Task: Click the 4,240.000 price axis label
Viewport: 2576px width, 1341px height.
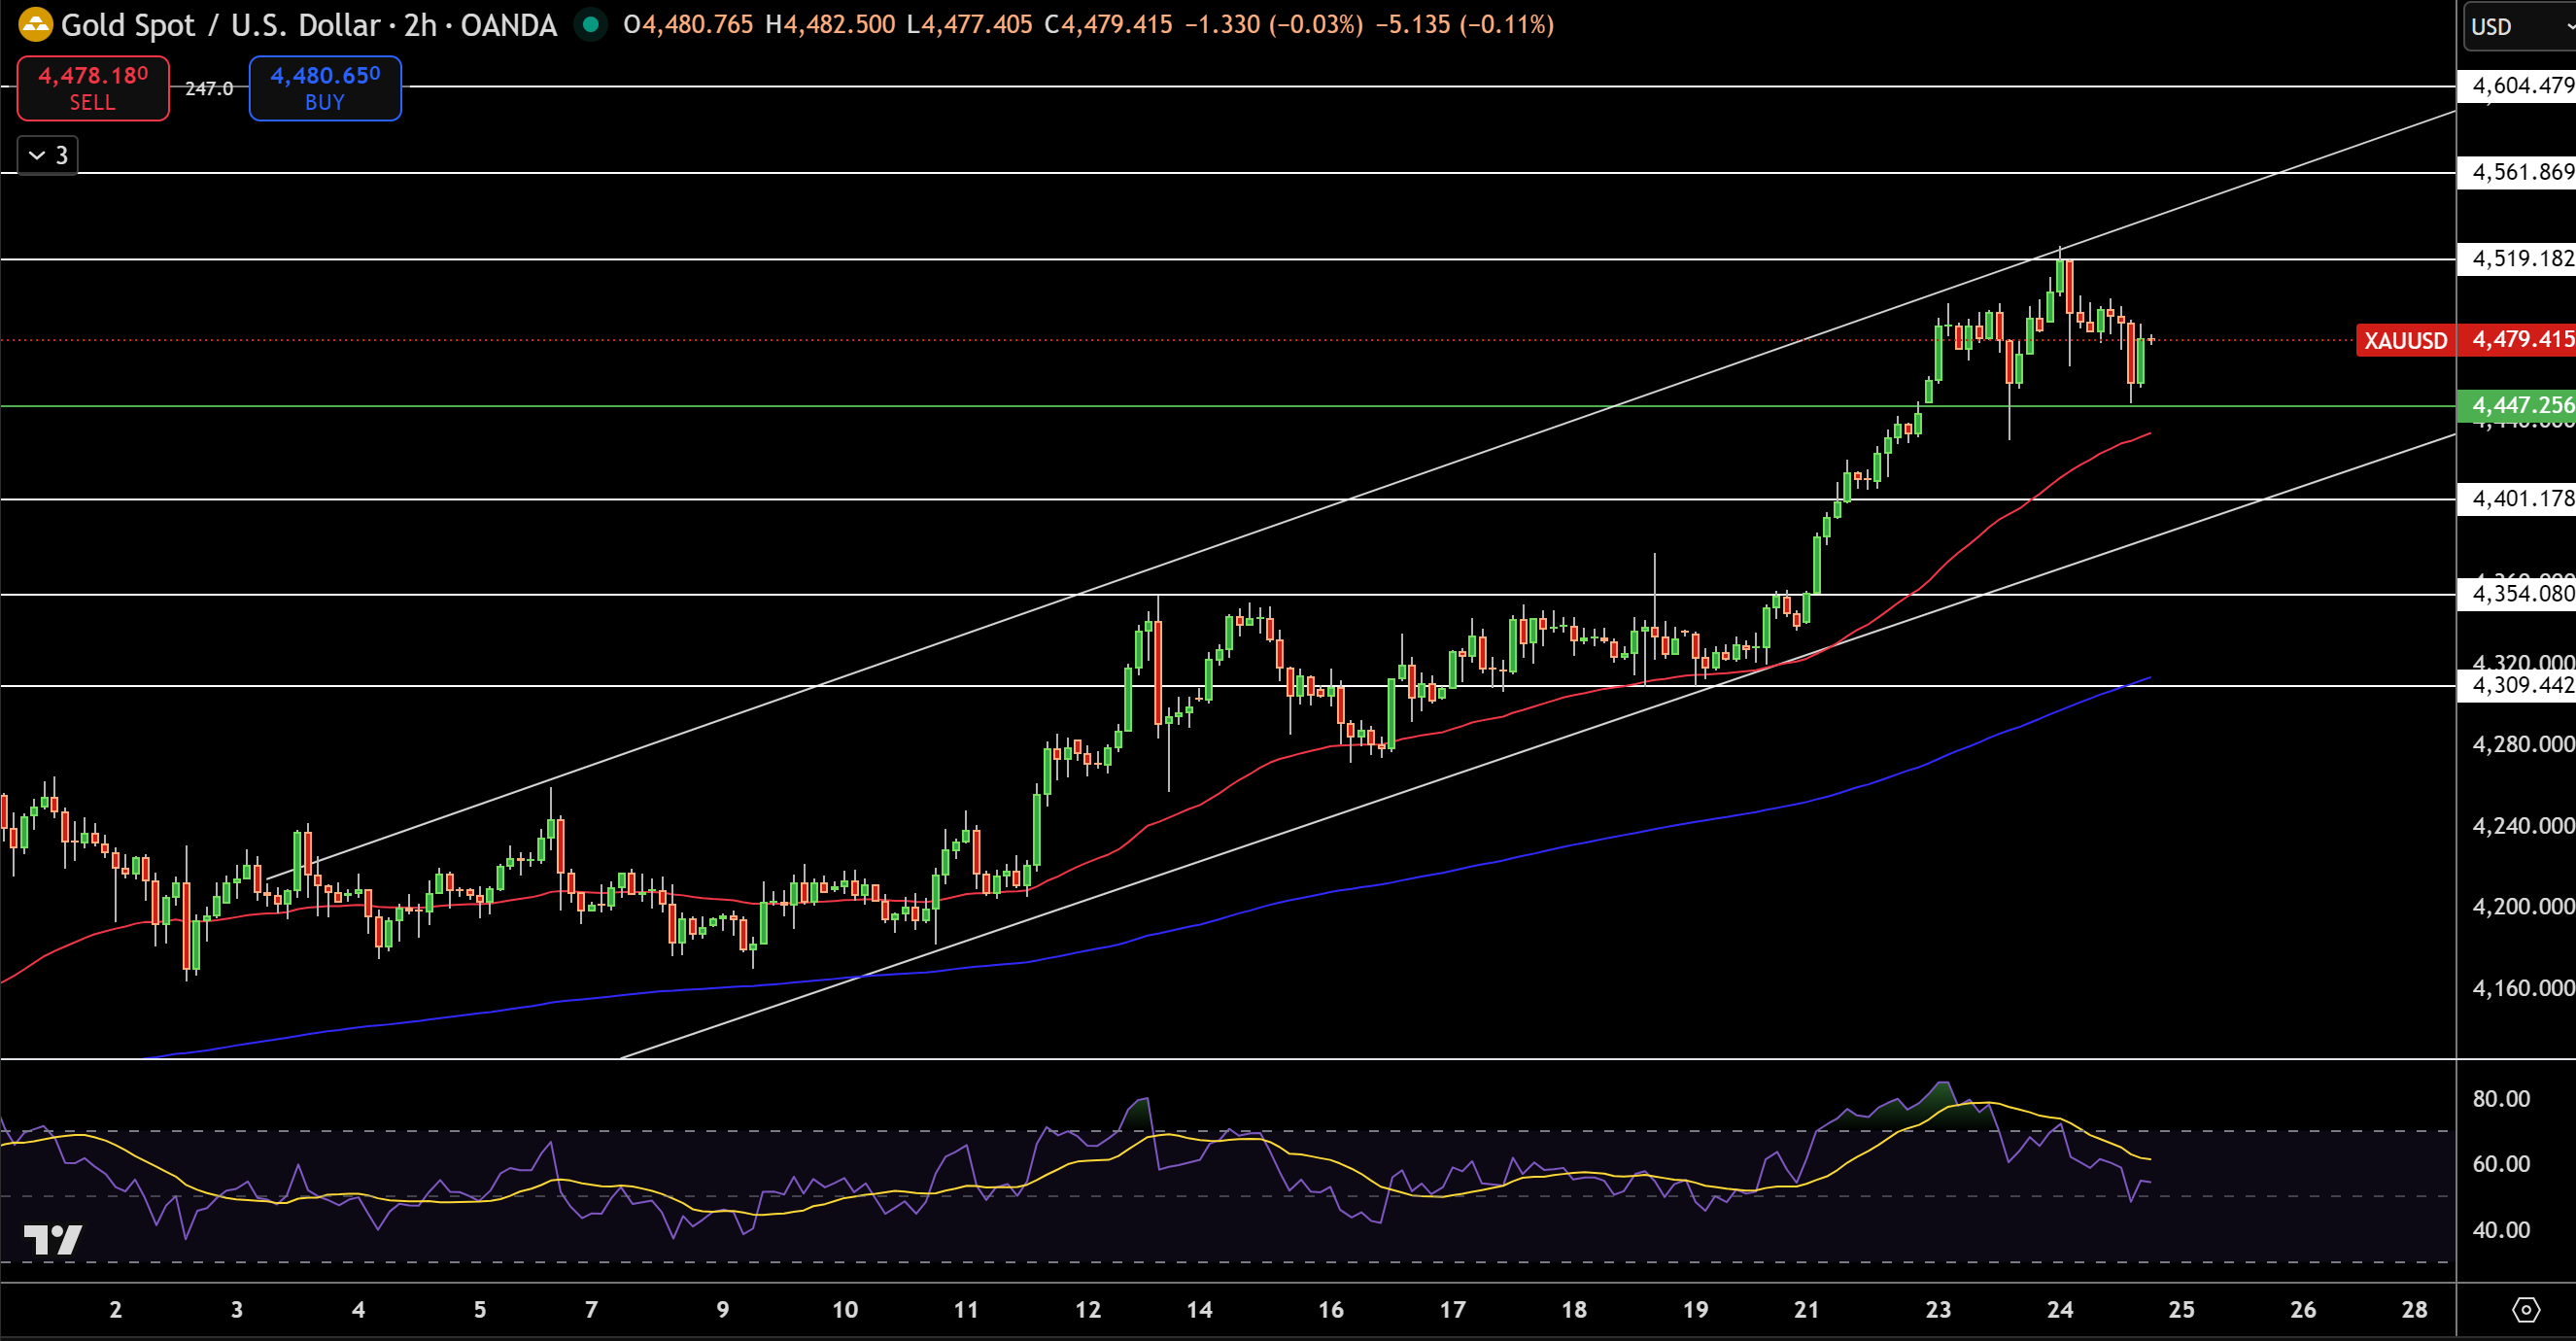Action: pos(2522,826)
